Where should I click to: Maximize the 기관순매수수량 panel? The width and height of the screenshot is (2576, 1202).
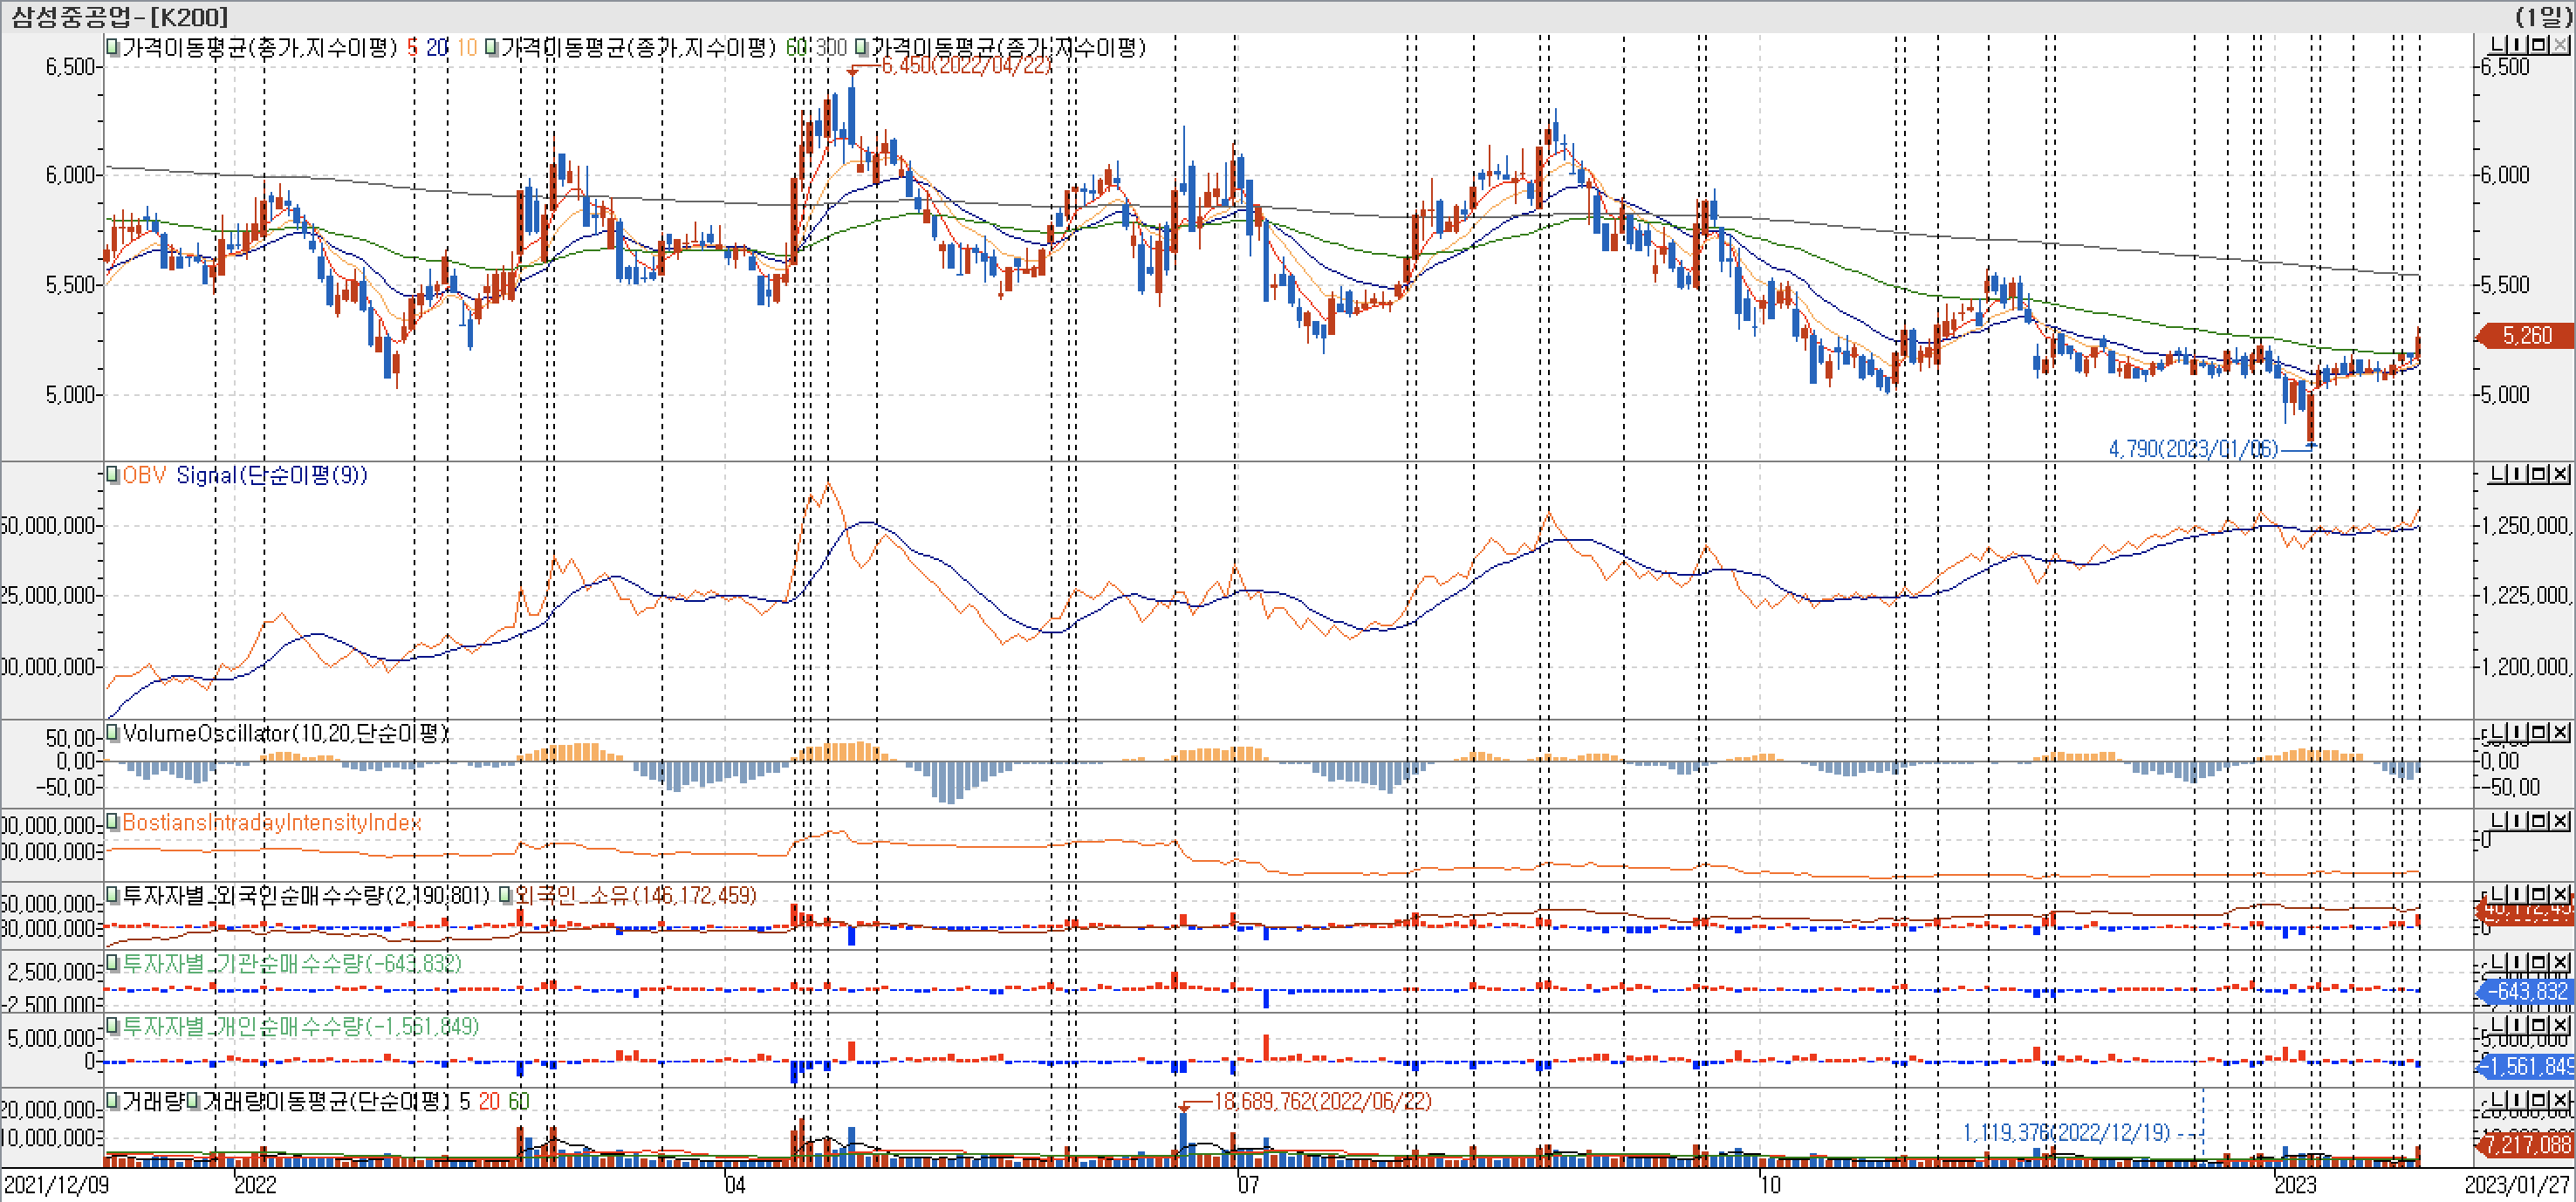[x=2539, y=962]
